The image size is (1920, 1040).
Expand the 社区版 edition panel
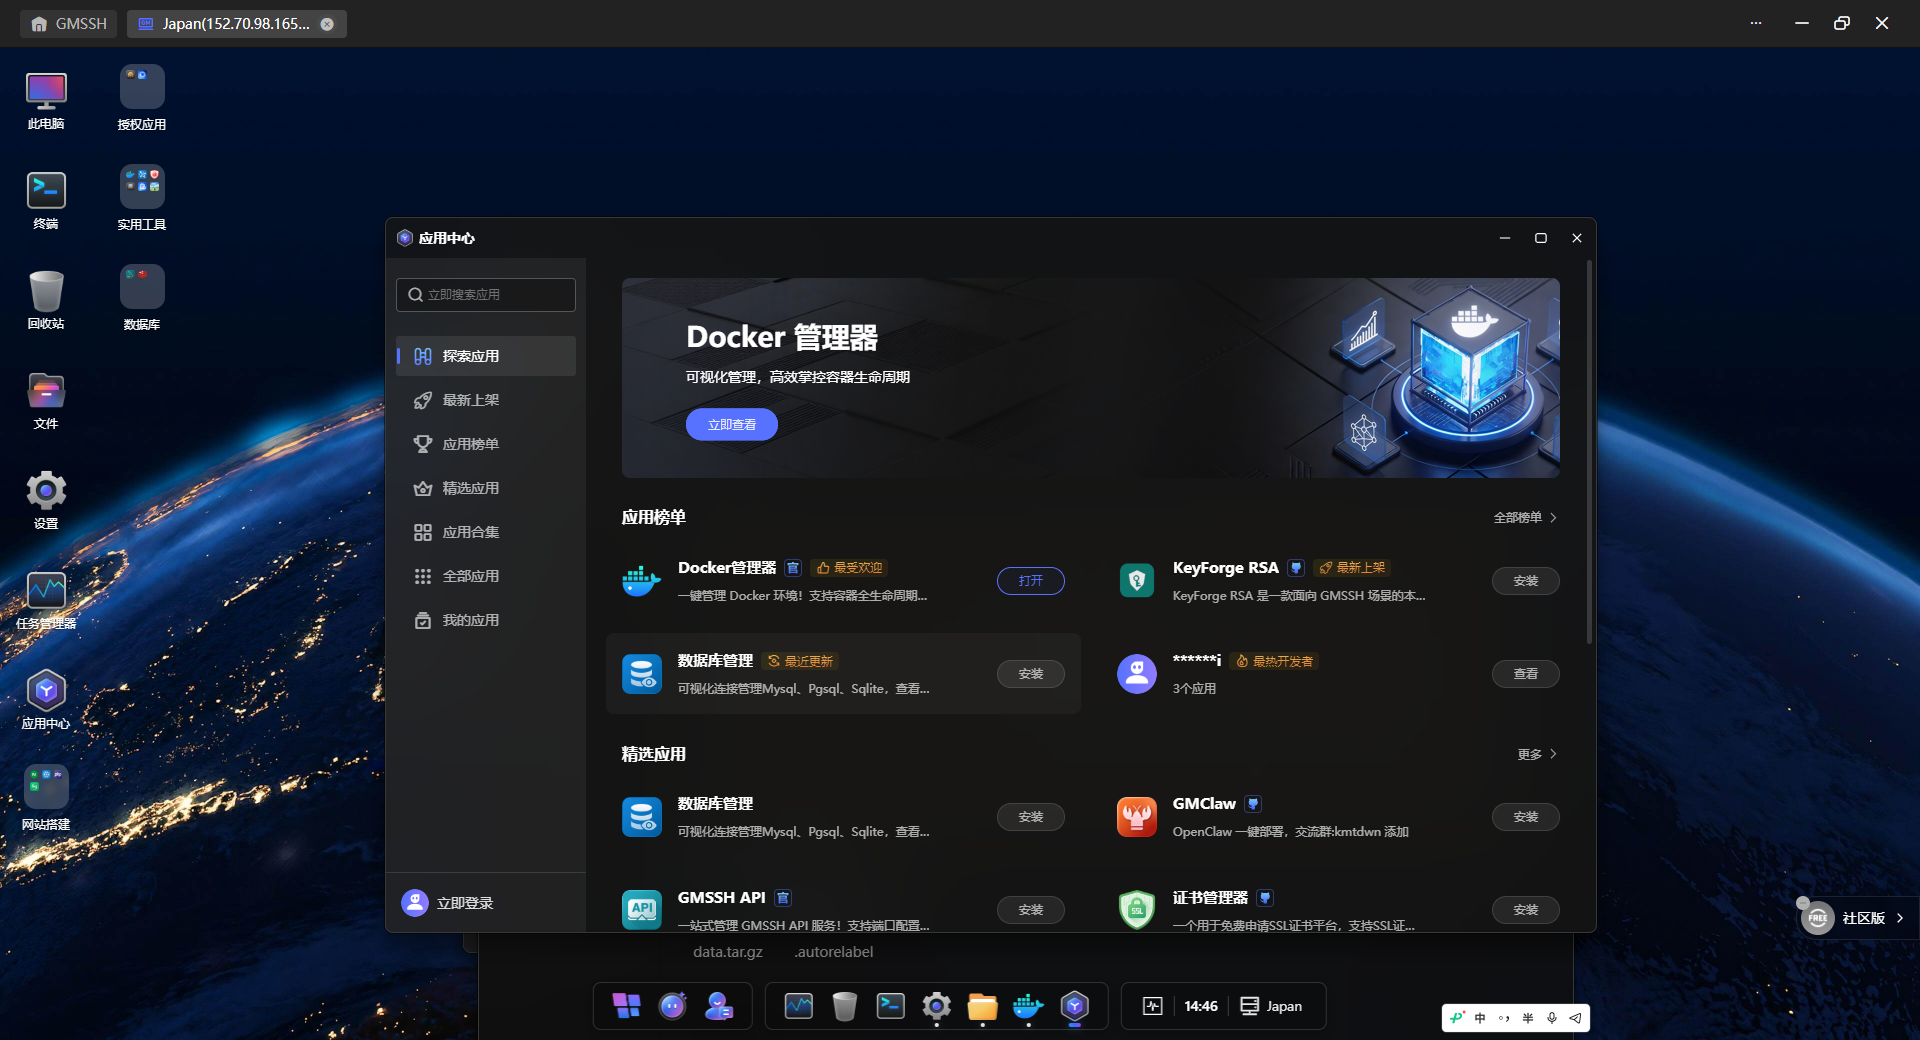click(x=1858, y=918)
